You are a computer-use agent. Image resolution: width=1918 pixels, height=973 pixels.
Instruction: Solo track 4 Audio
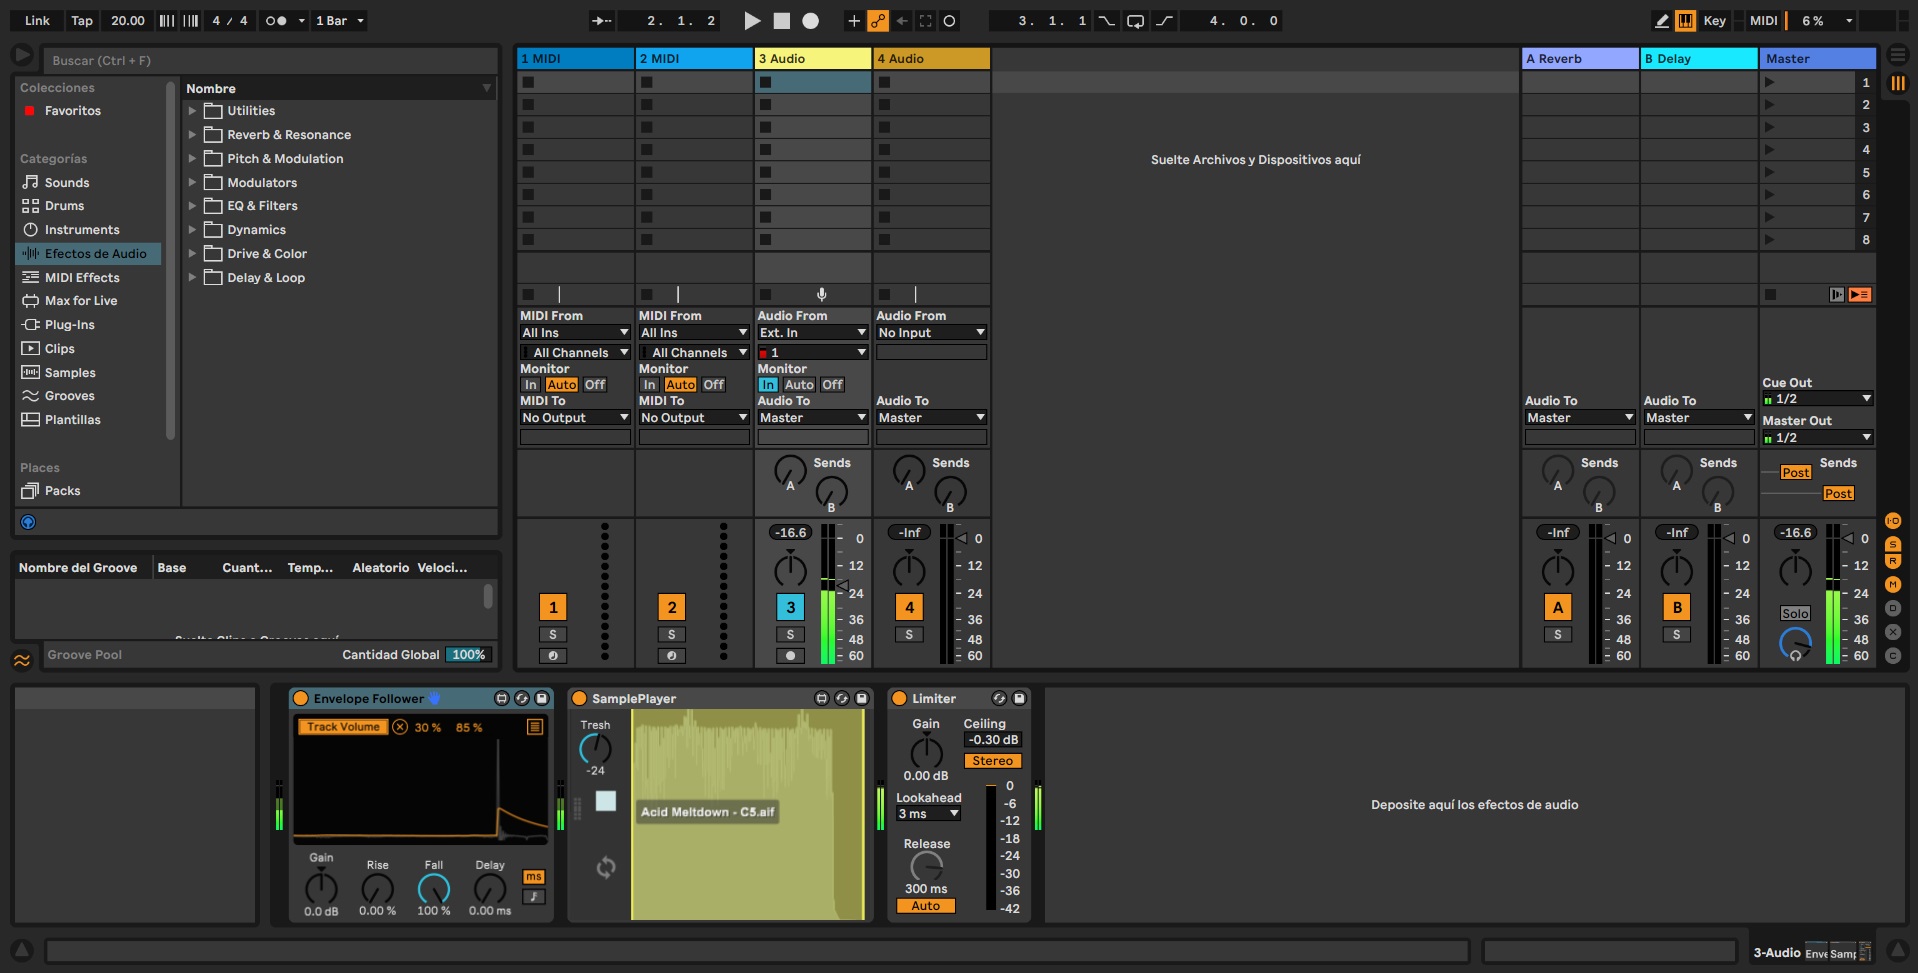coord(908,634)
